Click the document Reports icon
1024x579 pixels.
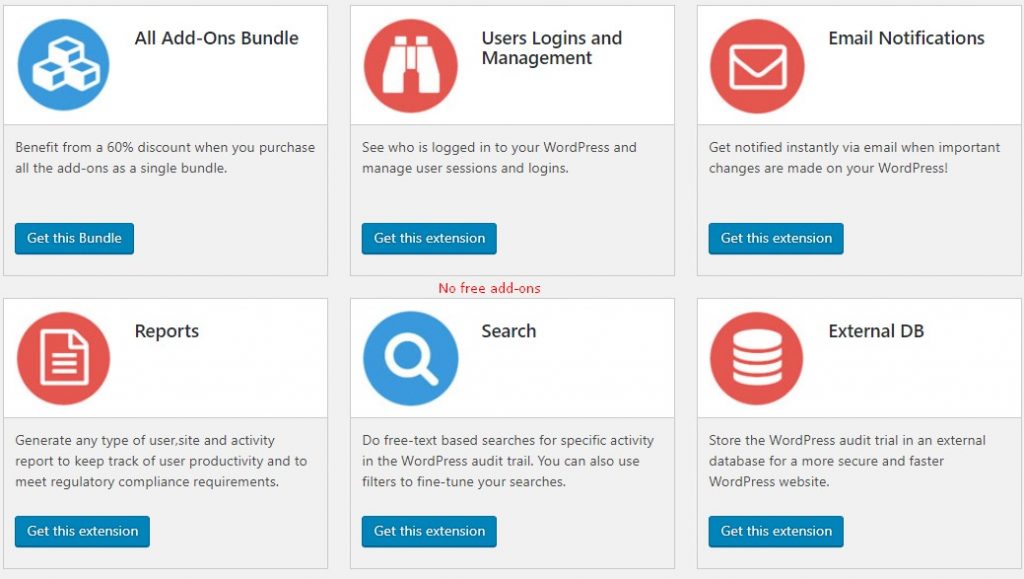tap(63, 358)
